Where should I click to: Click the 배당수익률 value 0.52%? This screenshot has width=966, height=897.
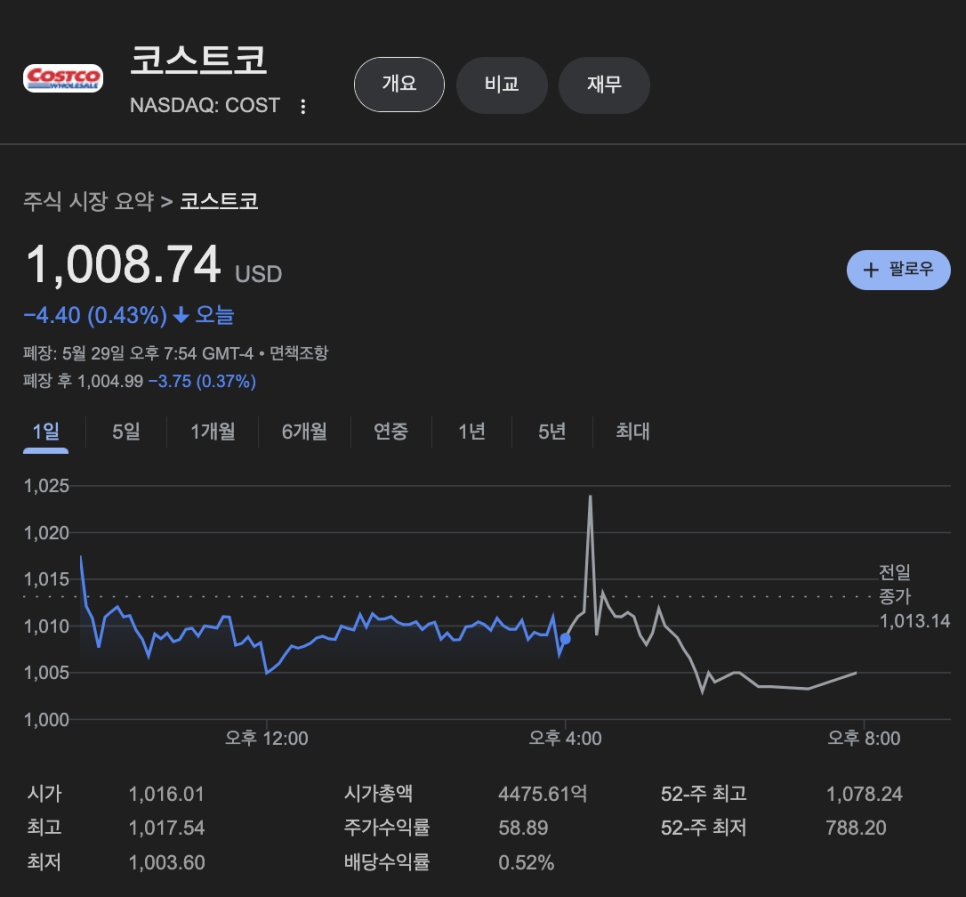(x=526, y=862)
